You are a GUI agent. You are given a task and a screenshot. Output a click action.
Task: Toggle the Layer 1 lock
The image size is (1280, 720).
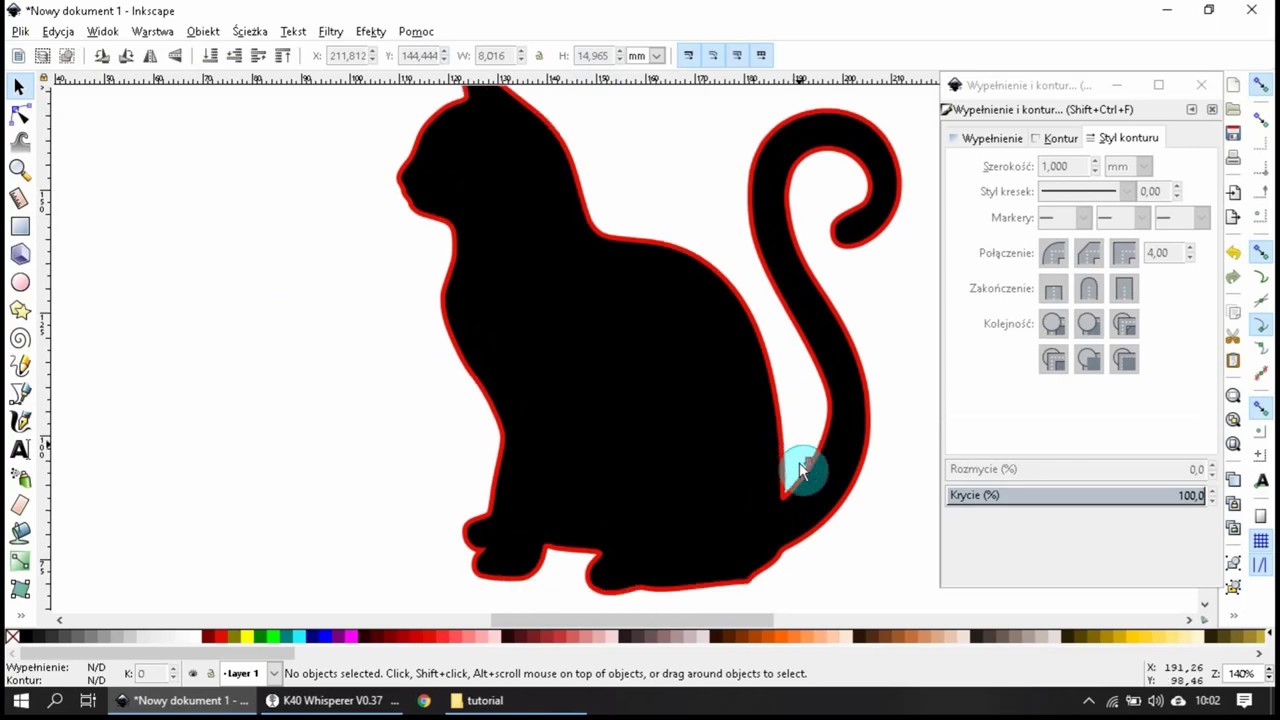point(210,674)
